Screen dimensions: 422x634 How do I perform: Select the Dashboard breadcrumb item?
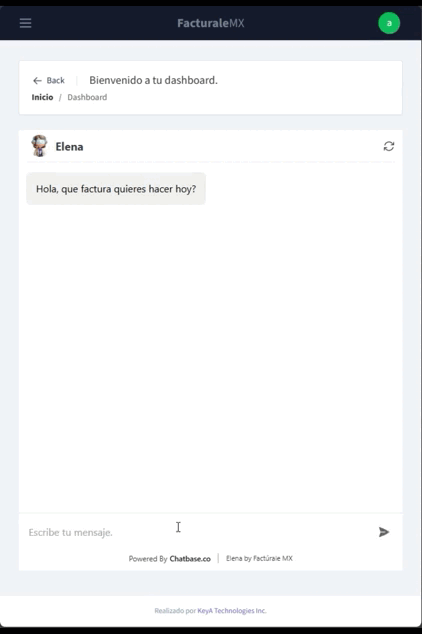click(x=87, y=97)
